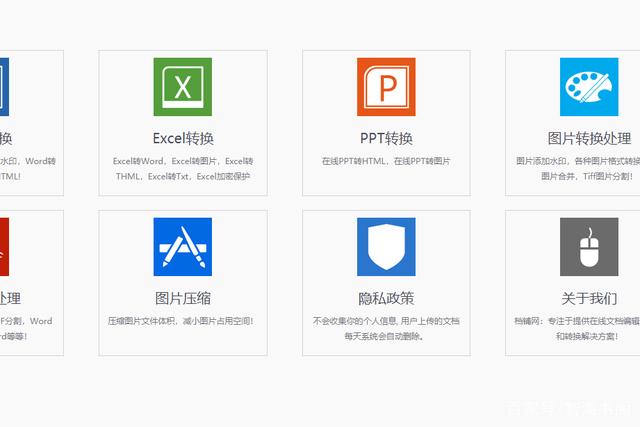Image resolution: width=640 pixels, height=427 pixels.
Task: Click the green Excel icon
Action: (x=182, y=87)
